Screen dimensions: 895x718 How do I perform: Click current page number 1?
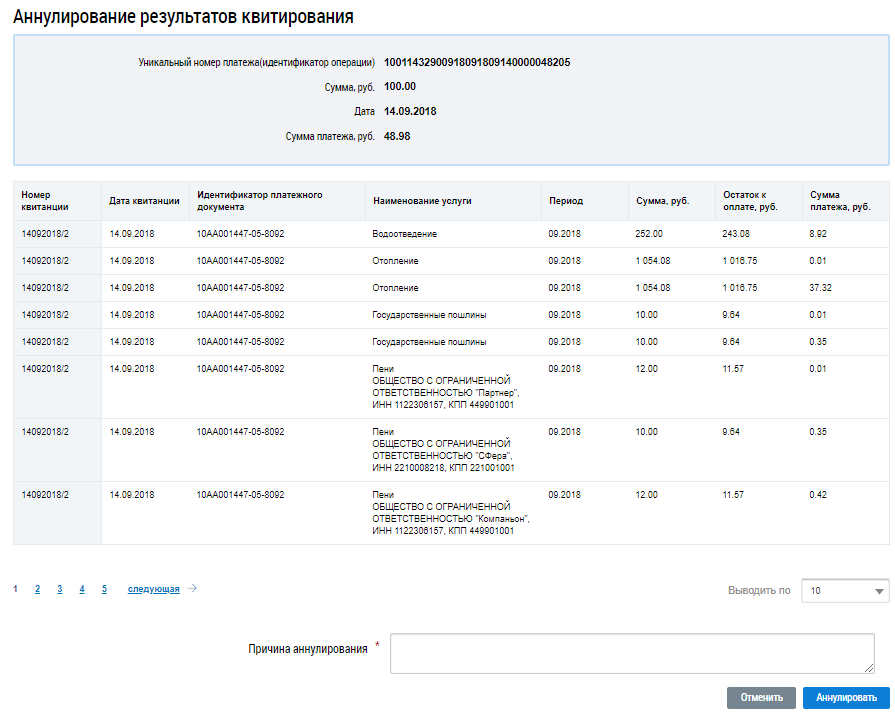[x=15, y=589]
